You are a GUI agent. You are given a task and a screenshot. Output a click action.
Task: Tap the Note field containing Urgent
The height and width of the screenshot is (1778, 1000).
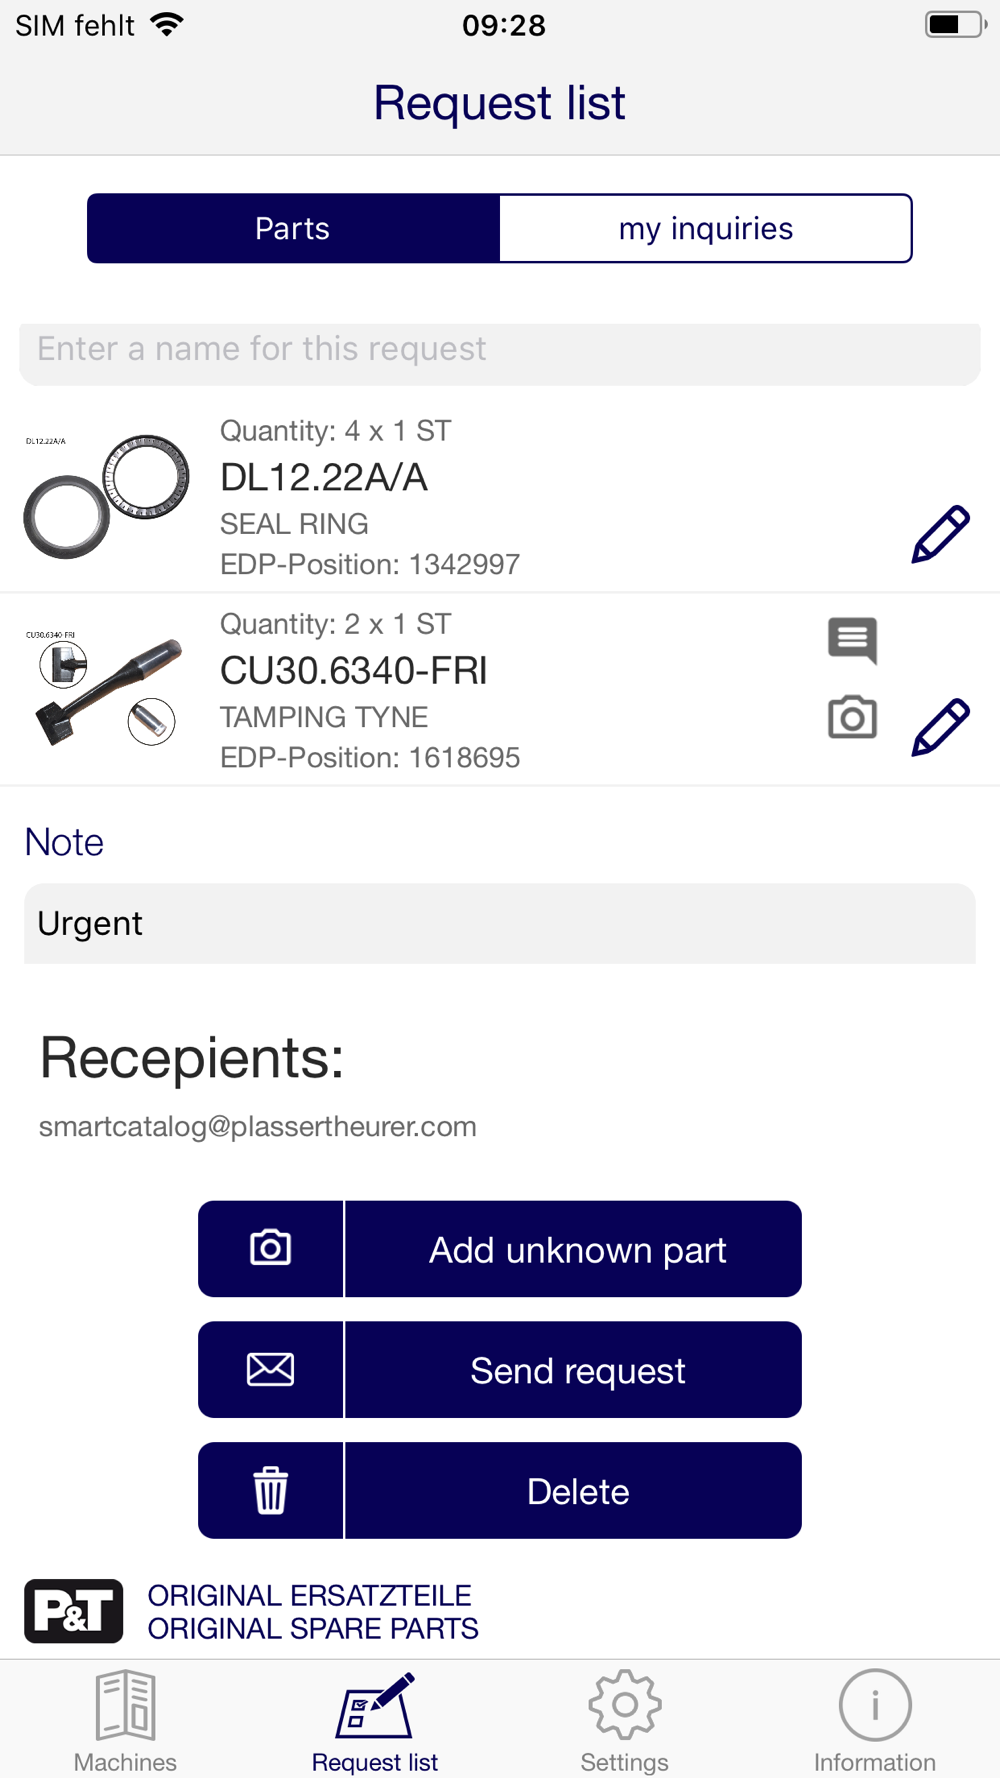(500, 923)
